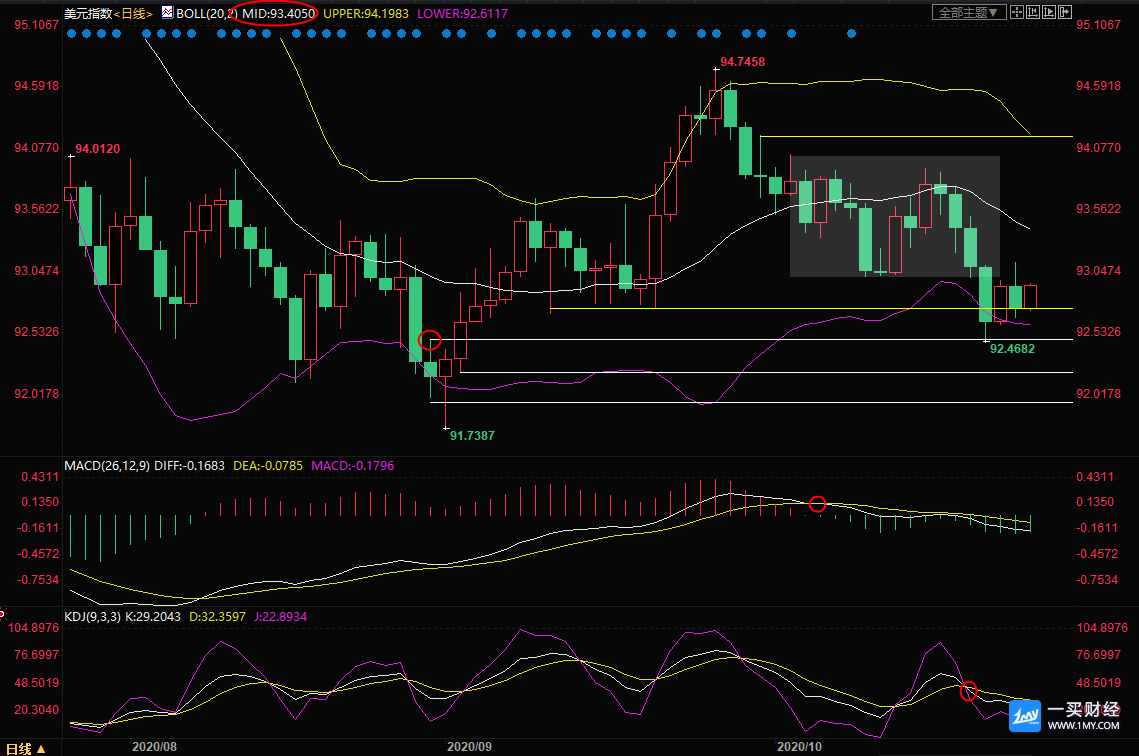Click the BOLL indicator chart icon
Viewport: 1139px width, 756px height.
click(167, 12)
